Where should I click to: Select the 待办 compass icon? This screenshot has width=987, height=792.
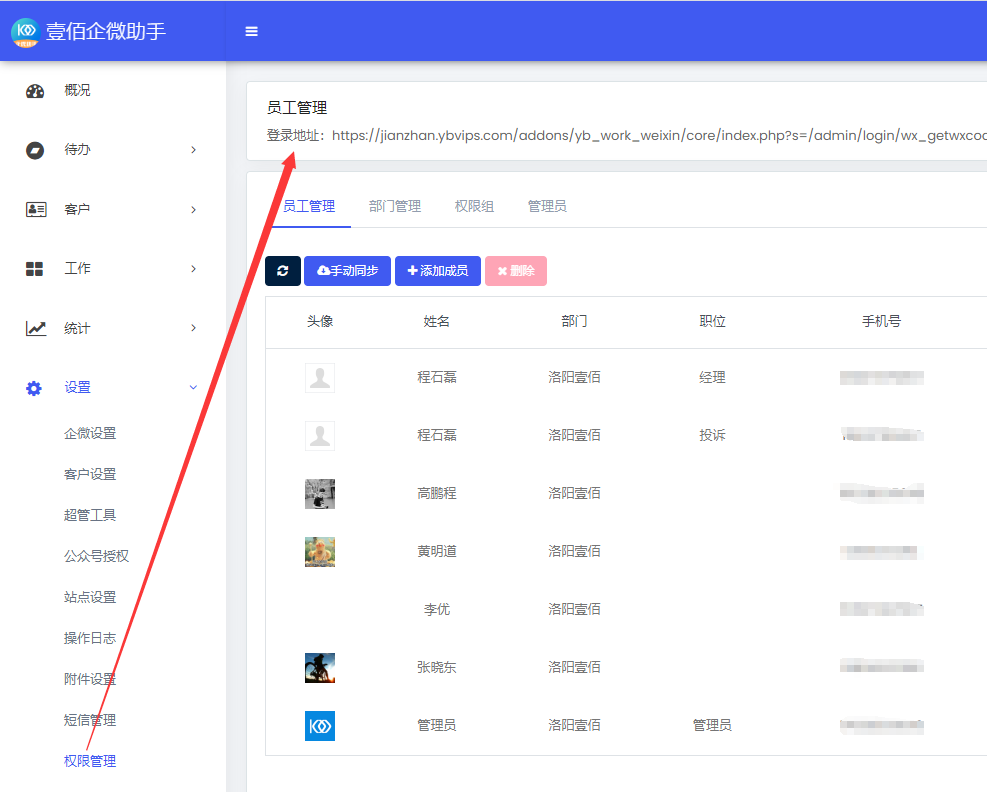coord(35,150)
